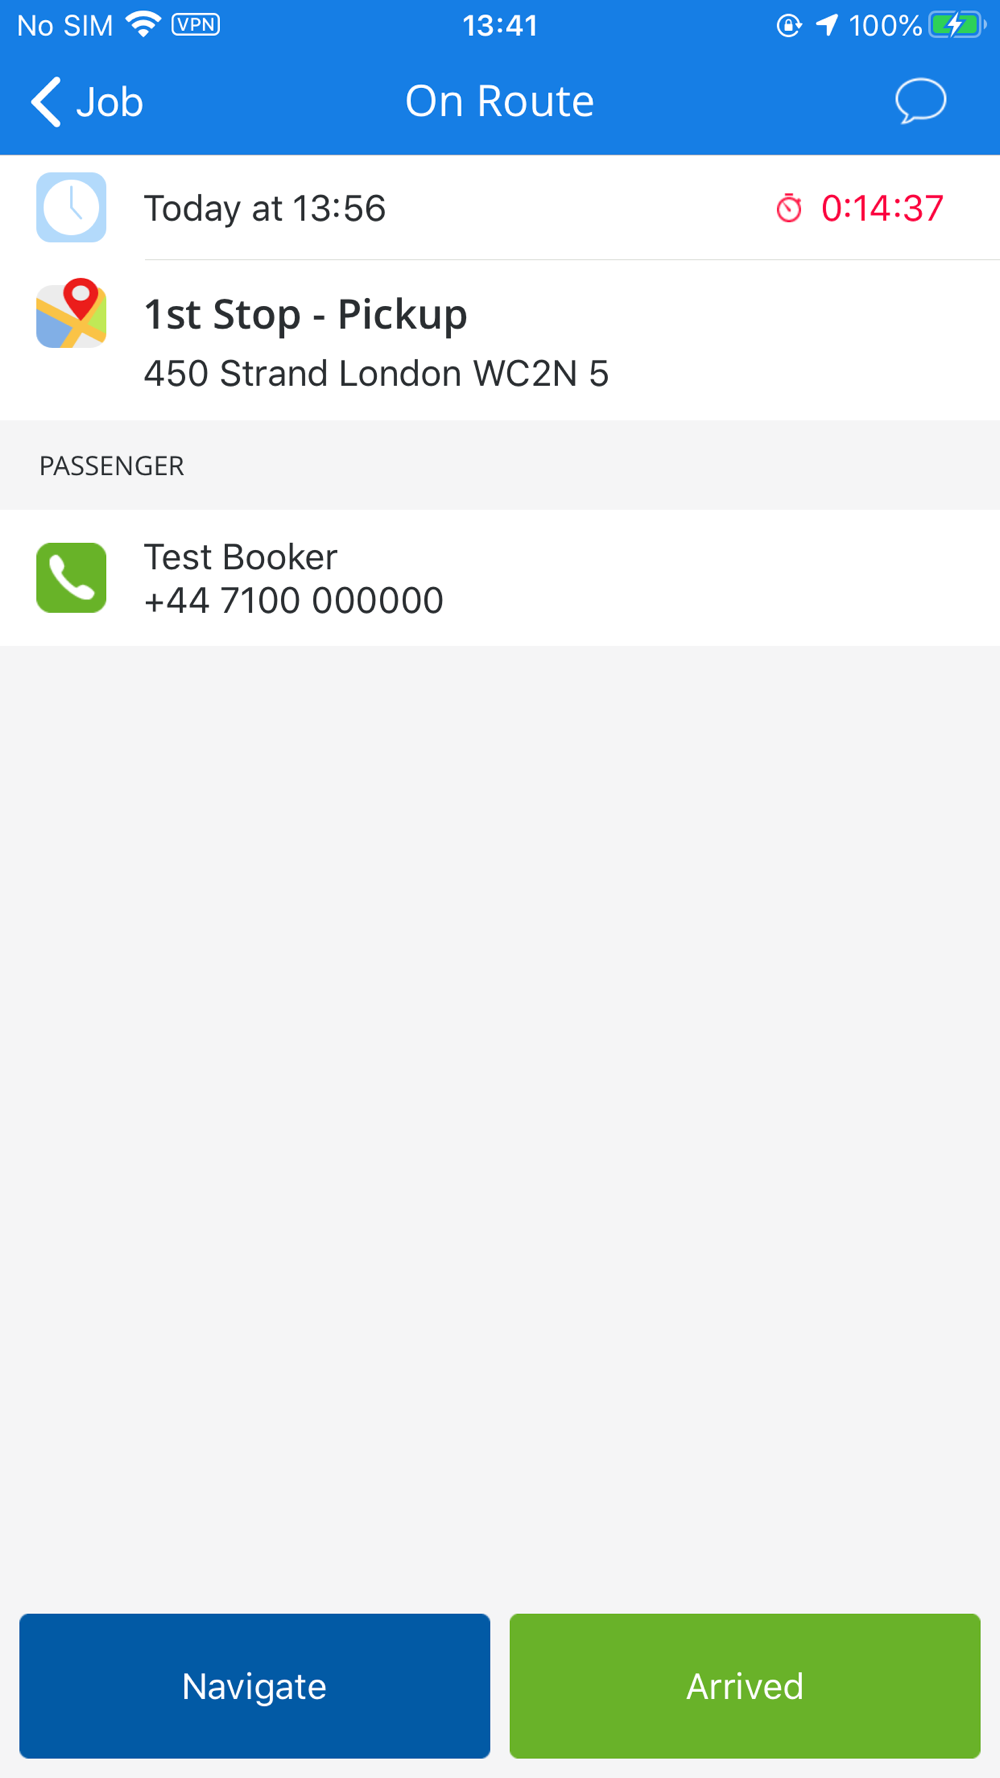Open the chat message bubble icon
Viewport: 1000px width, 1778px height.
coord(920,101)
